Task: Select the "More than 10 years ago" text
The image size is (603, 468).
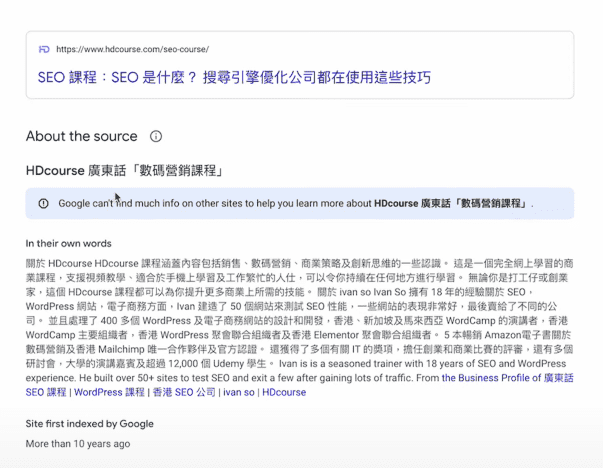Action: 78,444
